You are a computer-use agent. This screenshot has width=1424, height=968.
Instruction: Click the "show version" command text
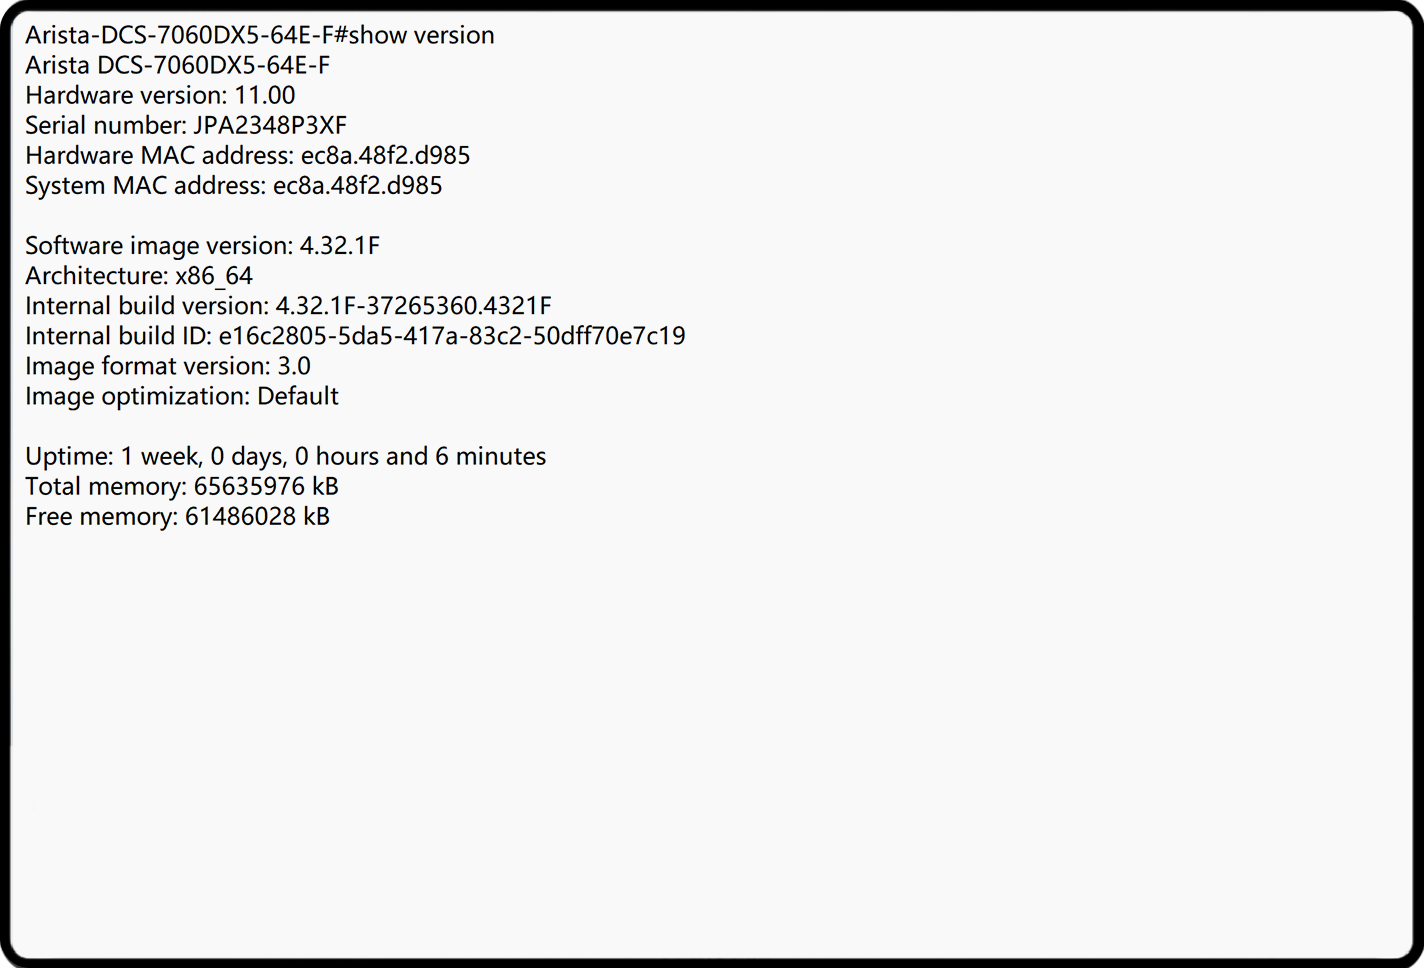pos(421,35)
